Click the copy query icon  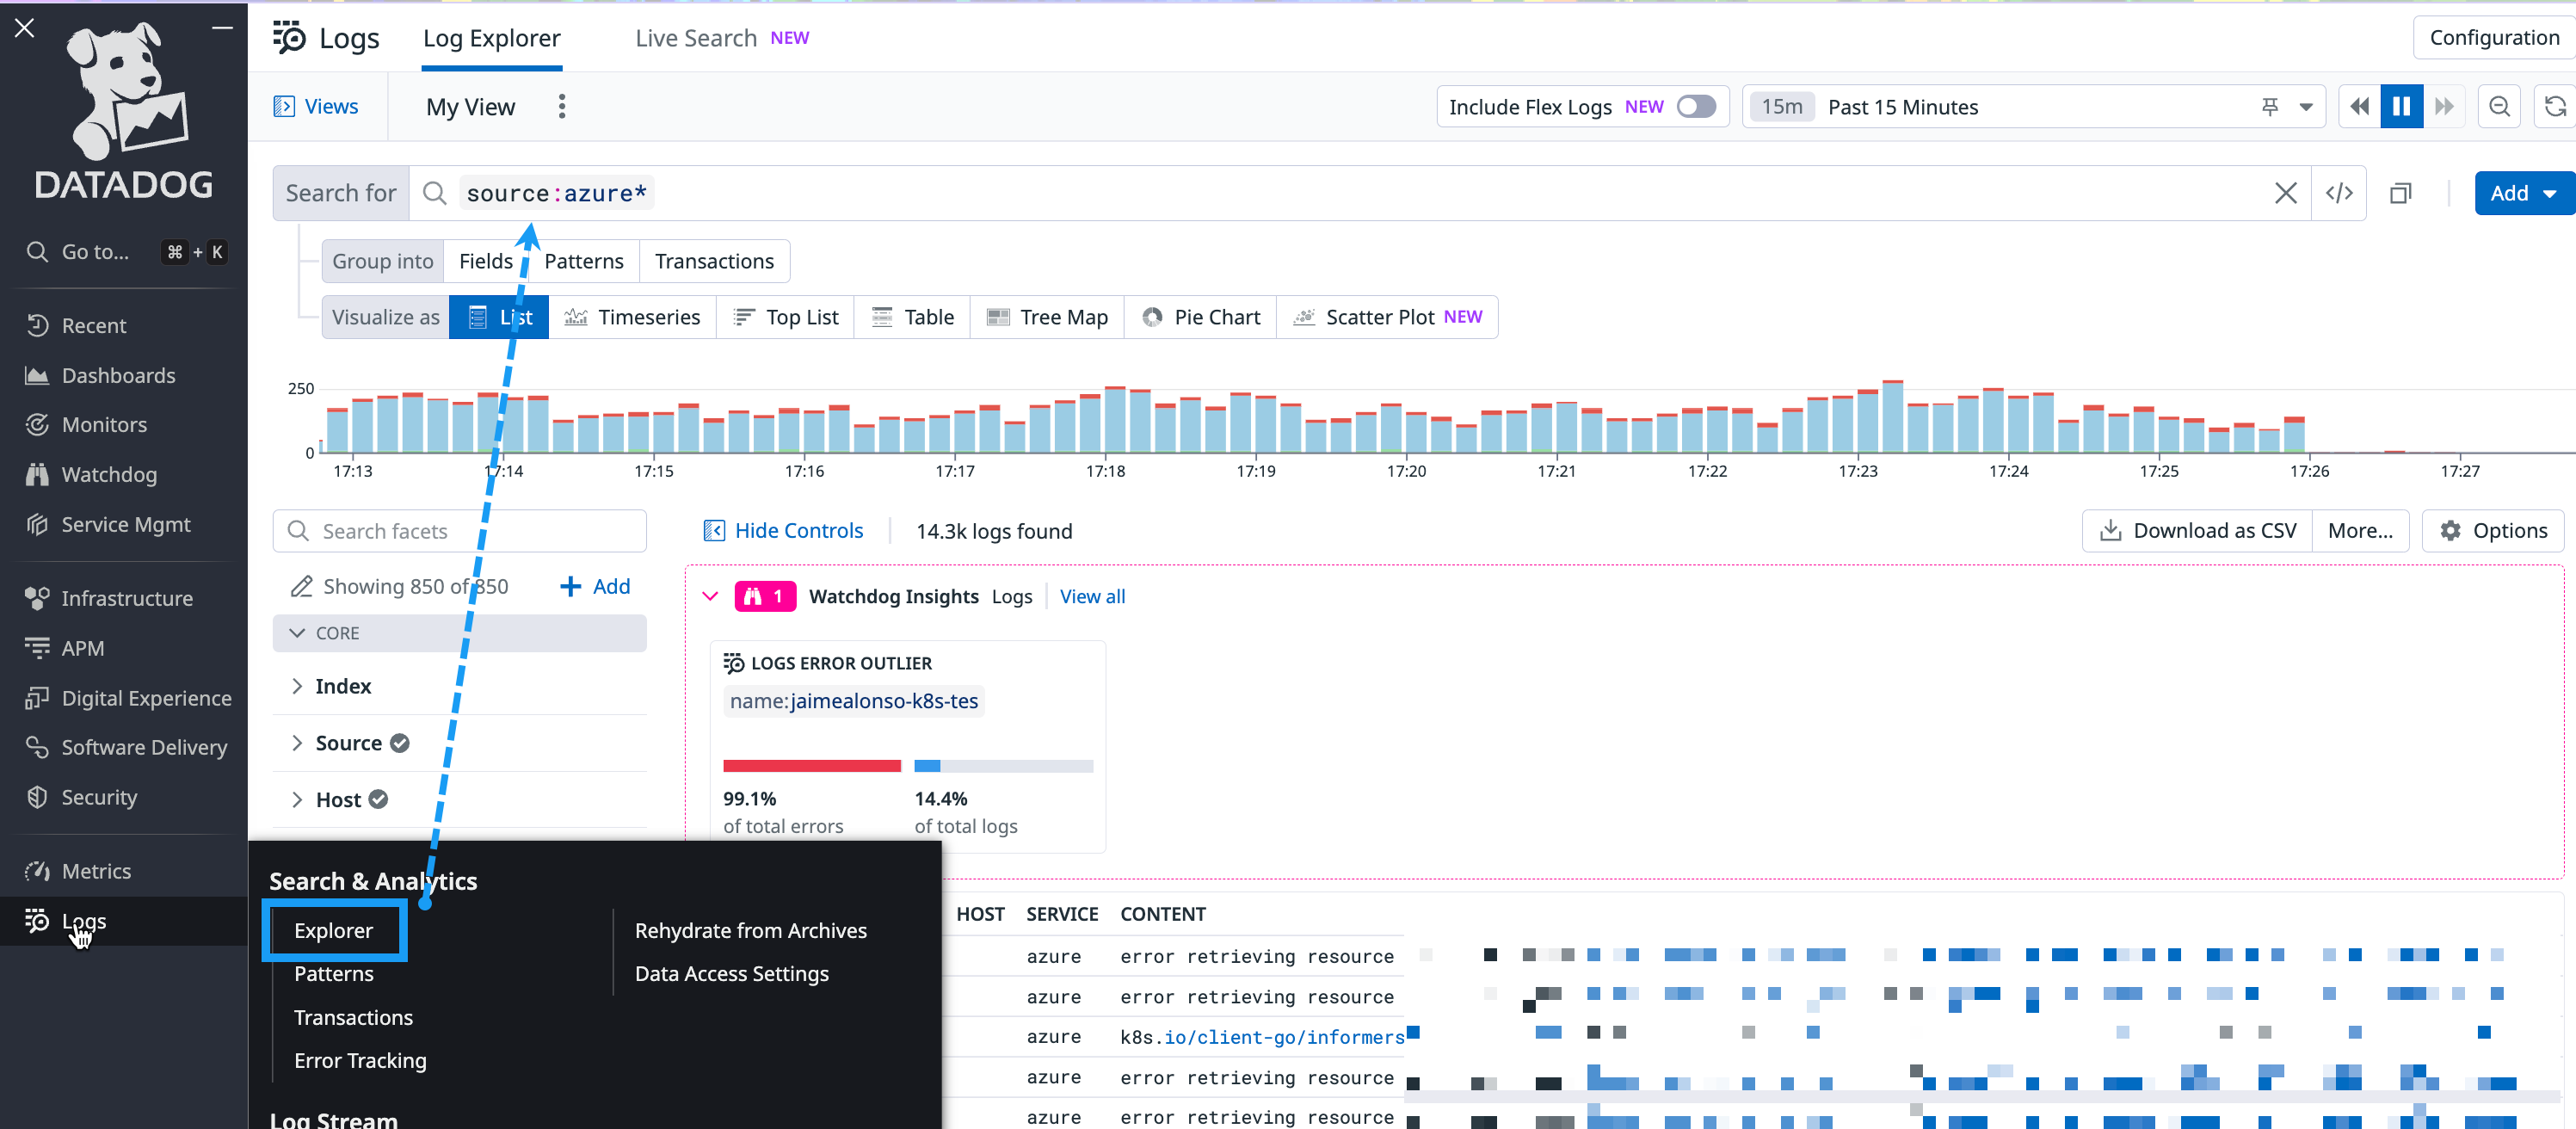(x=2400, y=193)
